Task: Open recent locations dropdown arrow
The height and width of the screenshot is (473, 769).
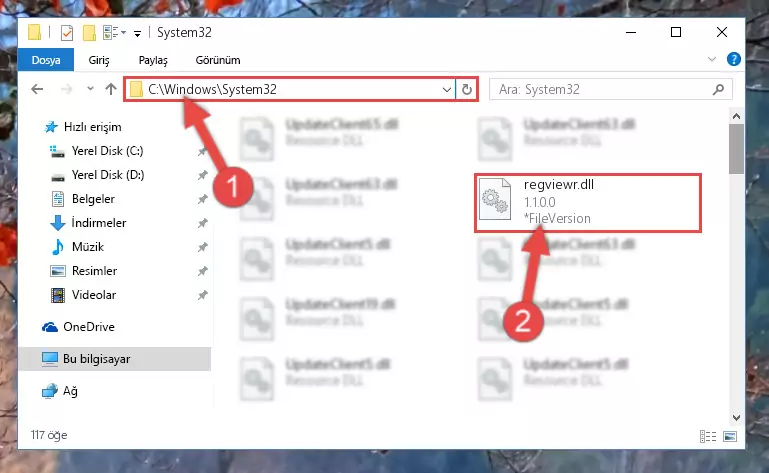Action: [90, 89]
